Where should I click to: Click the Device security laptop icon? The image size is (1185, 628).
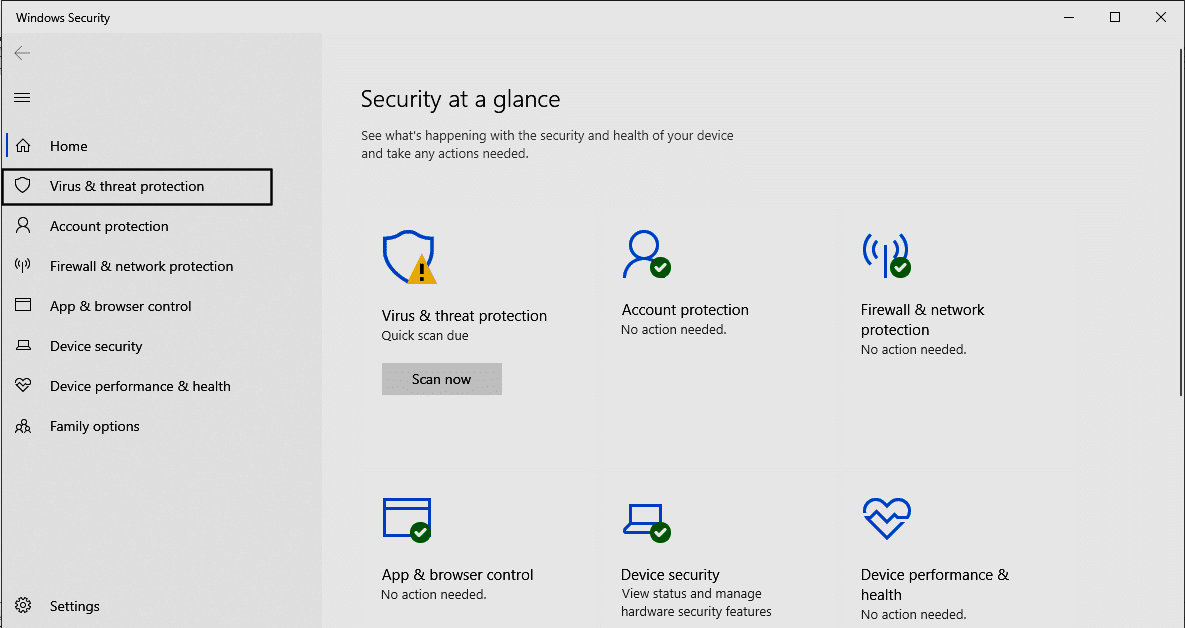click(x=645, y=520)
